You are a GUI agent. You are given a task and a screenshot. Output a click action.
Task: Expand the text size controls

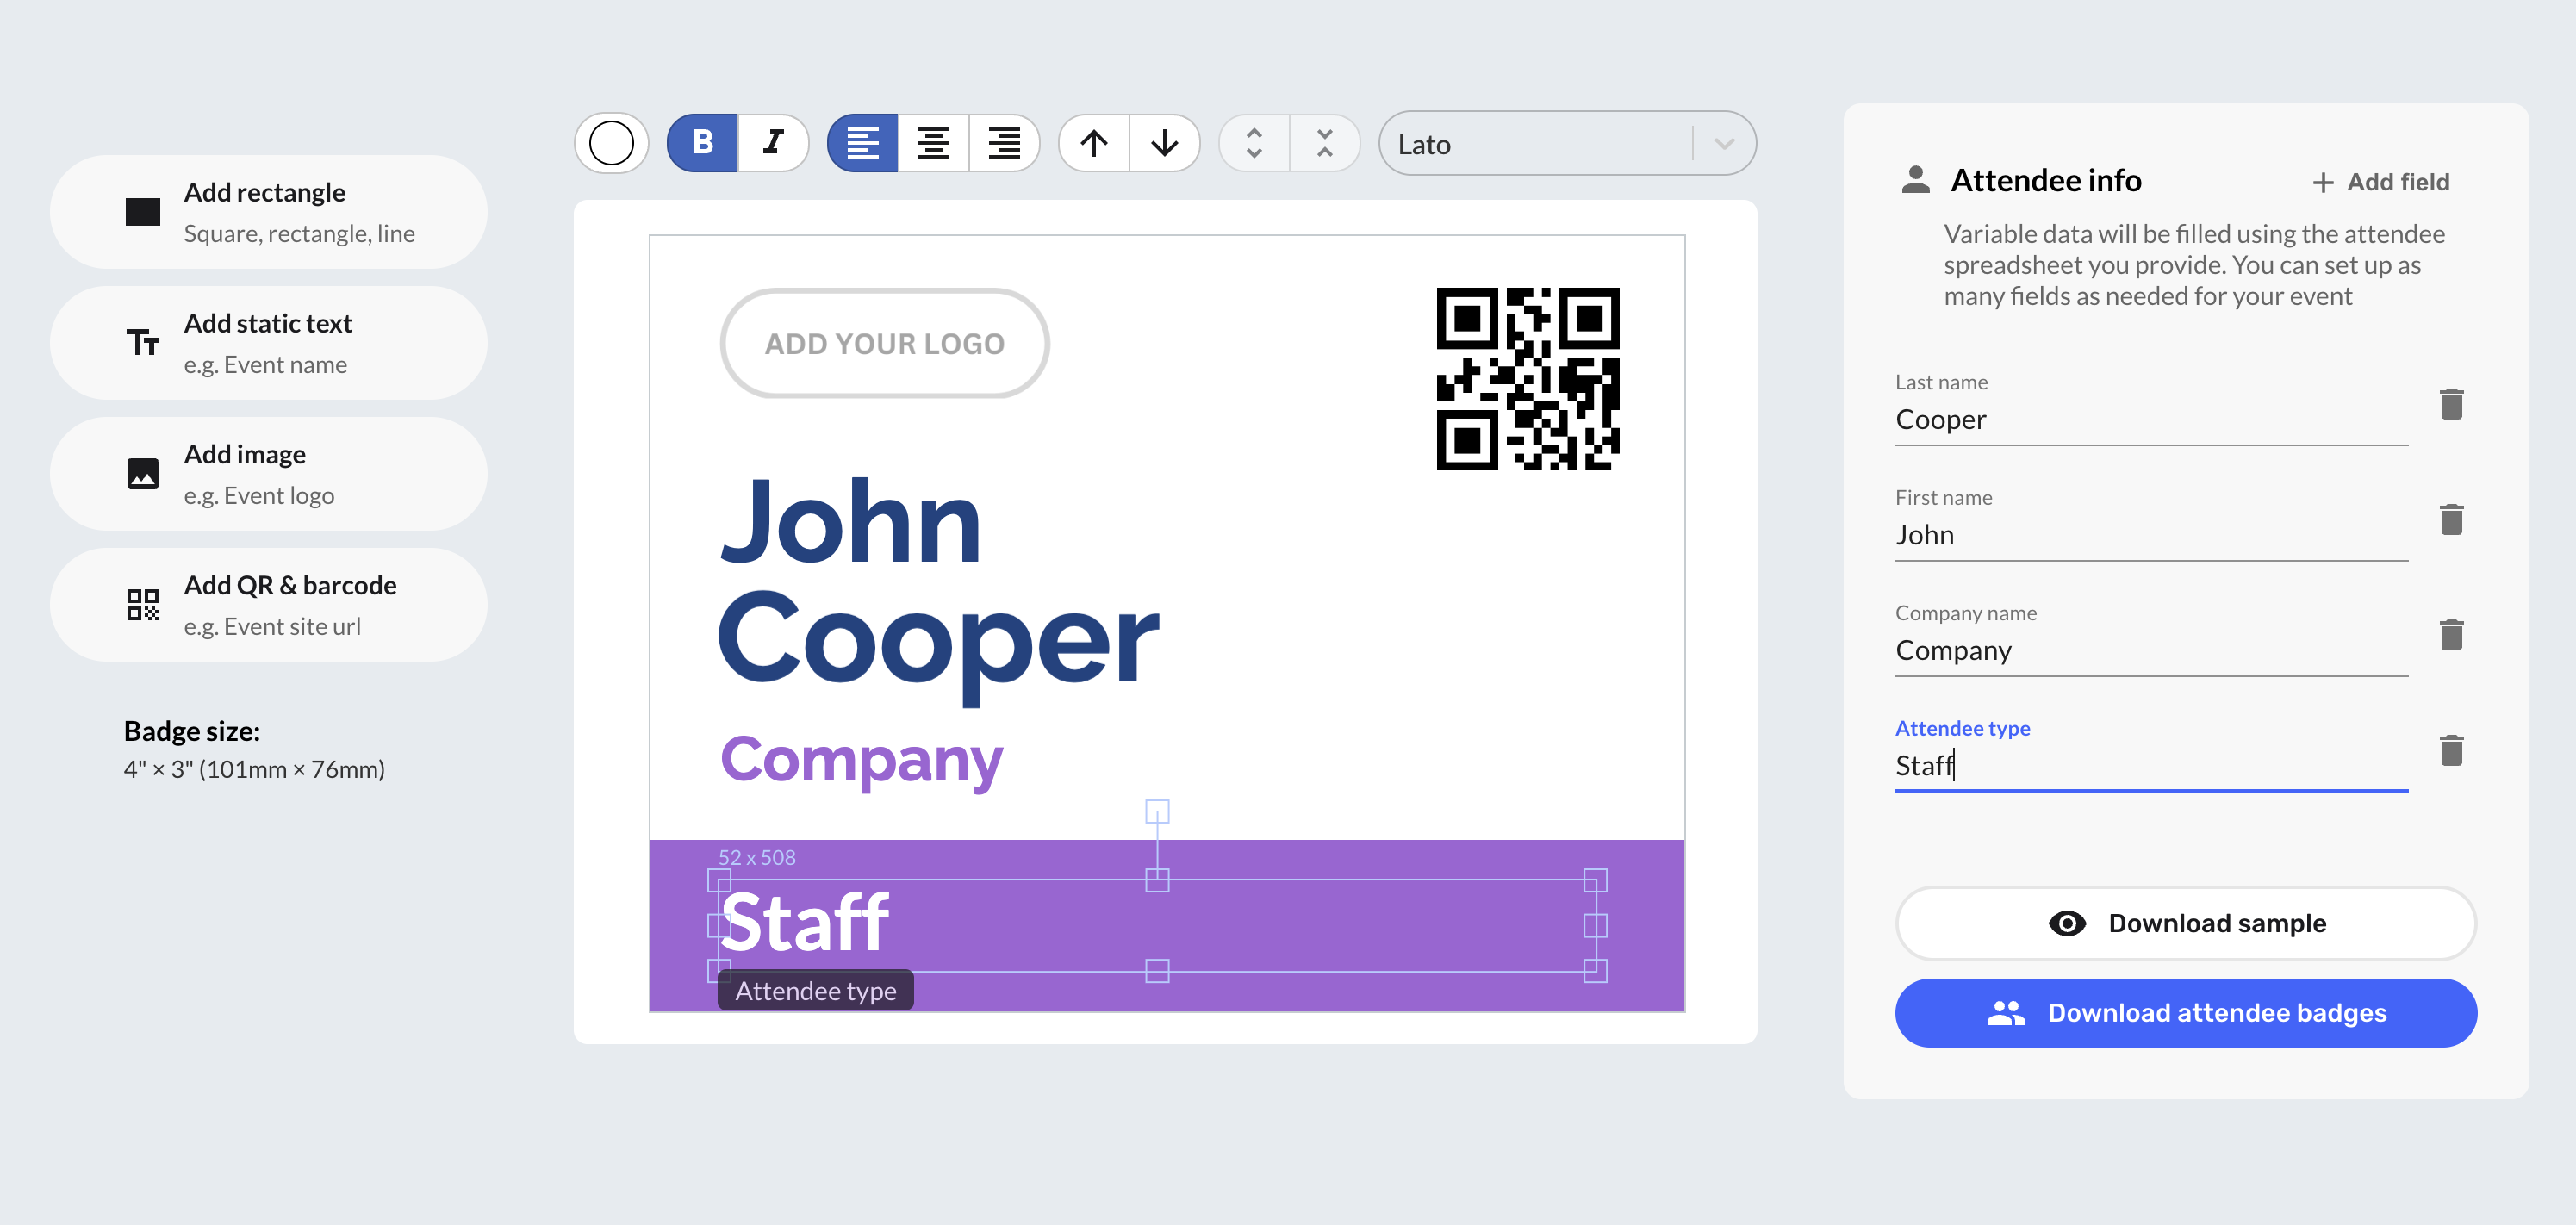1253,143
